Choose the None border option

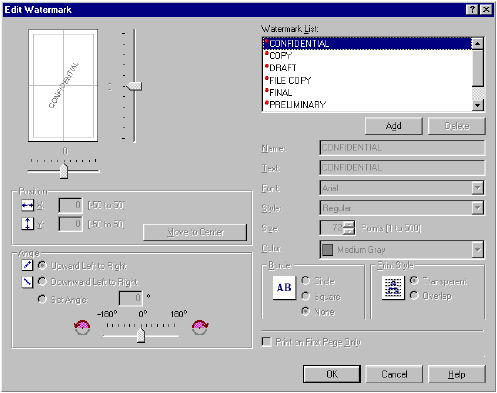306,311
